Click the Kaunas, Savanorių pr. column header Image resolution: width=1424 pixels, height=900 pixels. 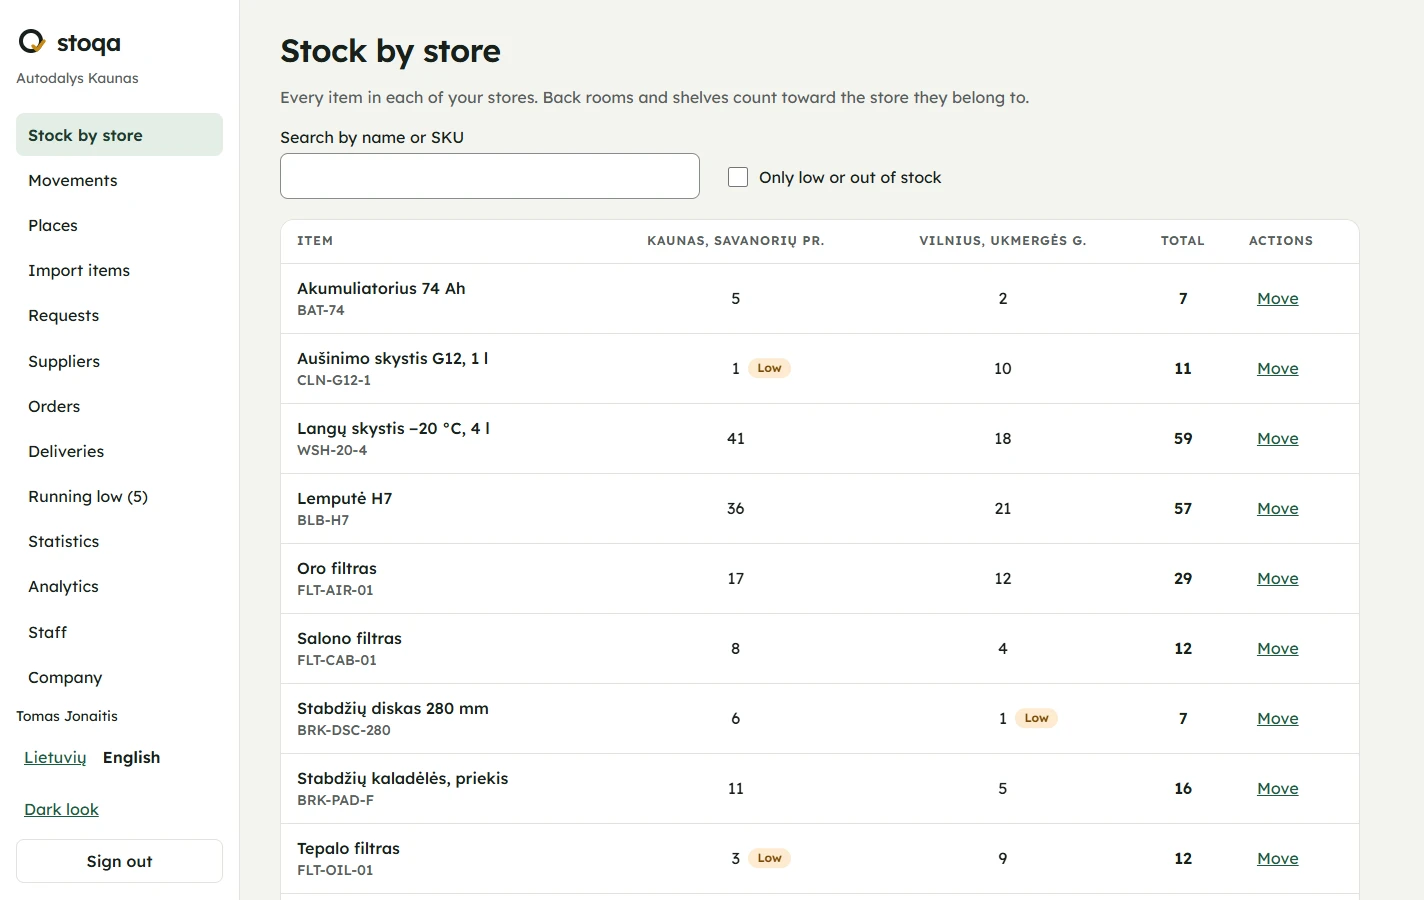[735, 241]
